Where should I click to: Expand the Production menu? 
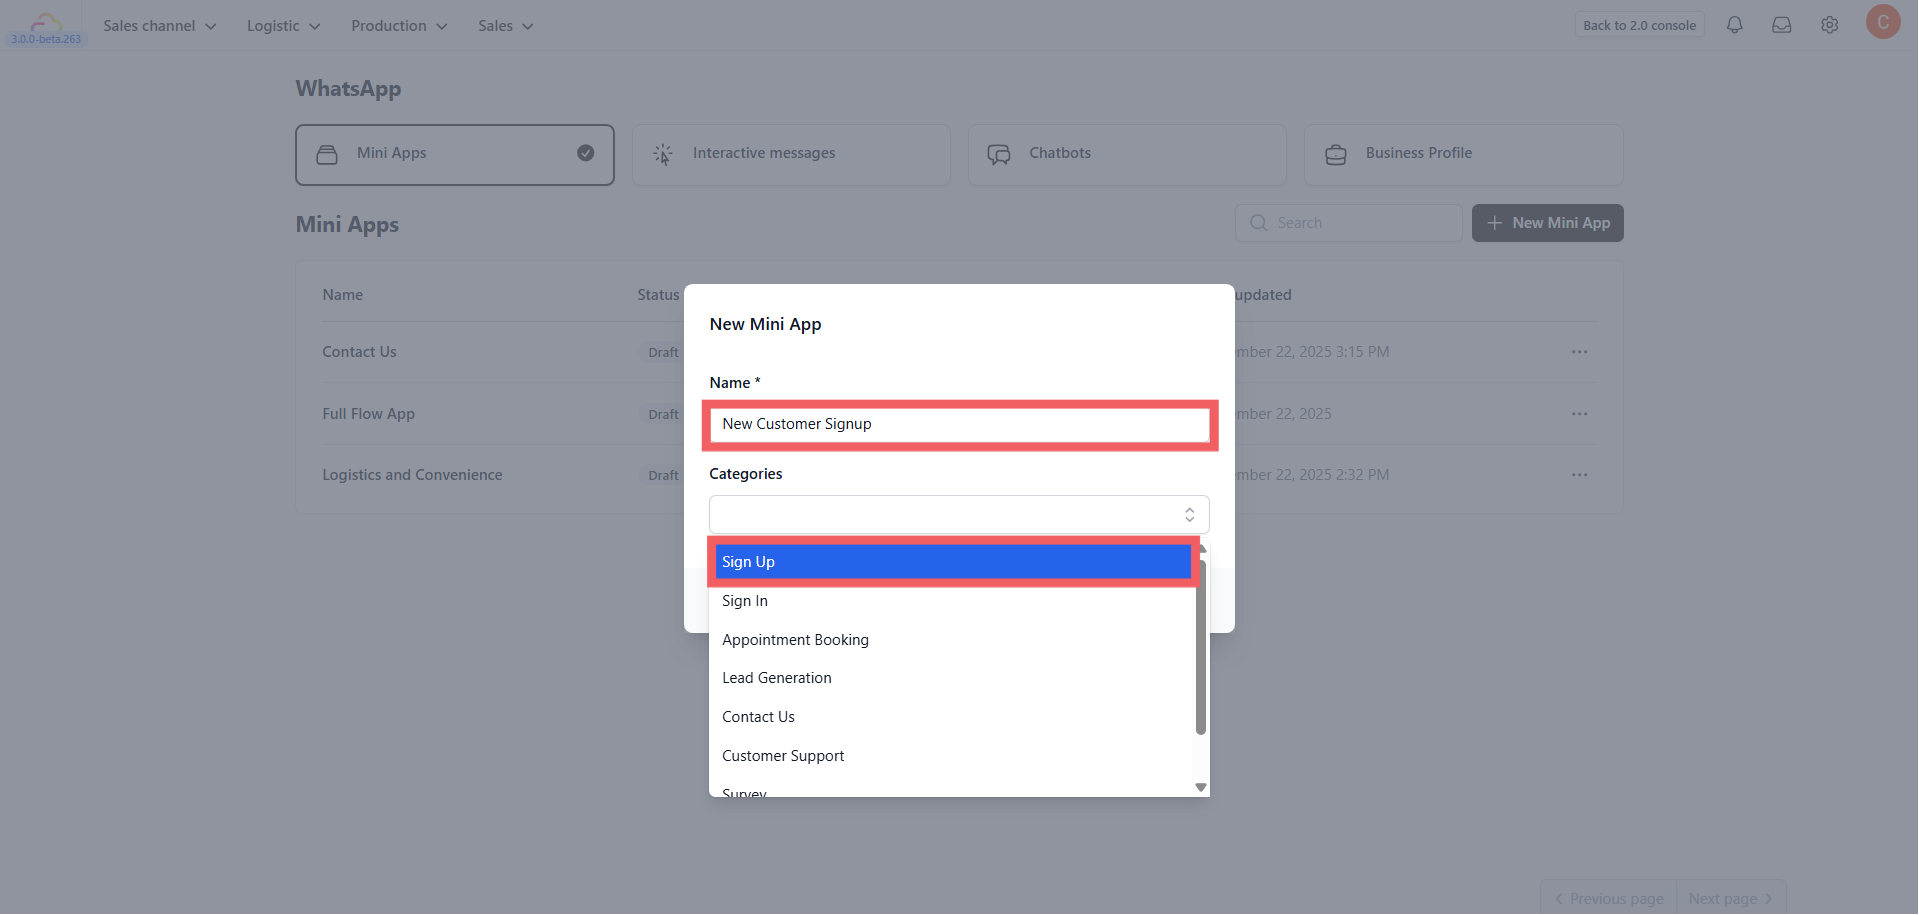point(399,26)
